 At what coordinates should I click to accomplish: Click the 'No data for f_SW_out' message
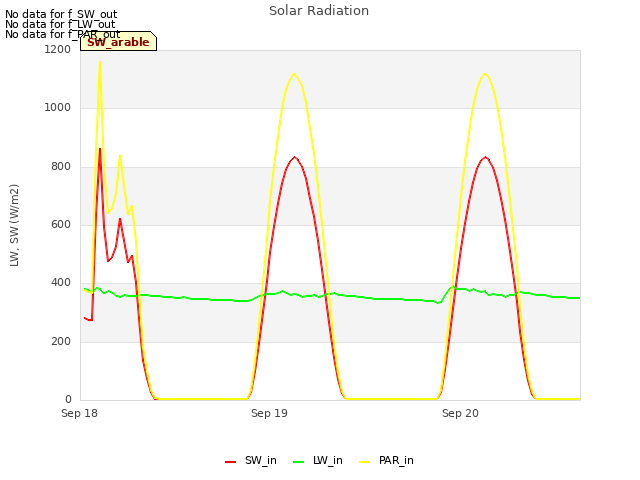(x=61, y=14)
